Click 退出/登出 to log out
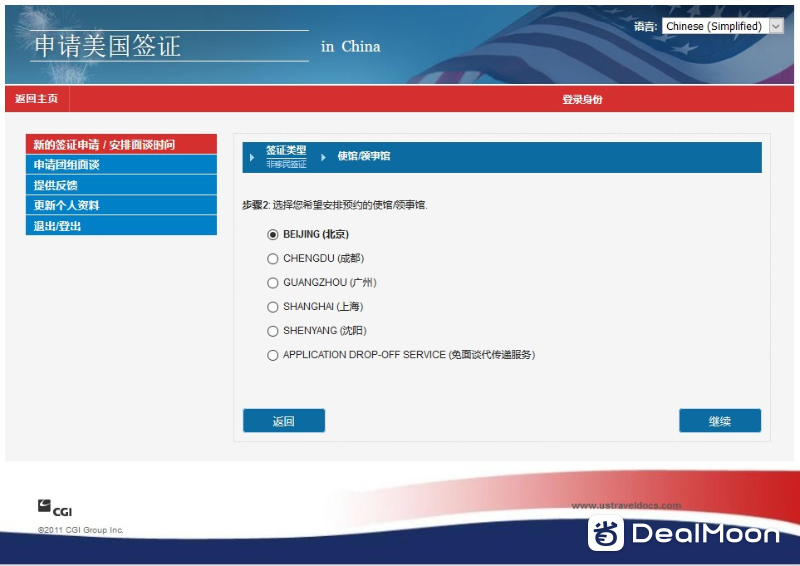The image size is (800, 566). (x=121, y=226)
